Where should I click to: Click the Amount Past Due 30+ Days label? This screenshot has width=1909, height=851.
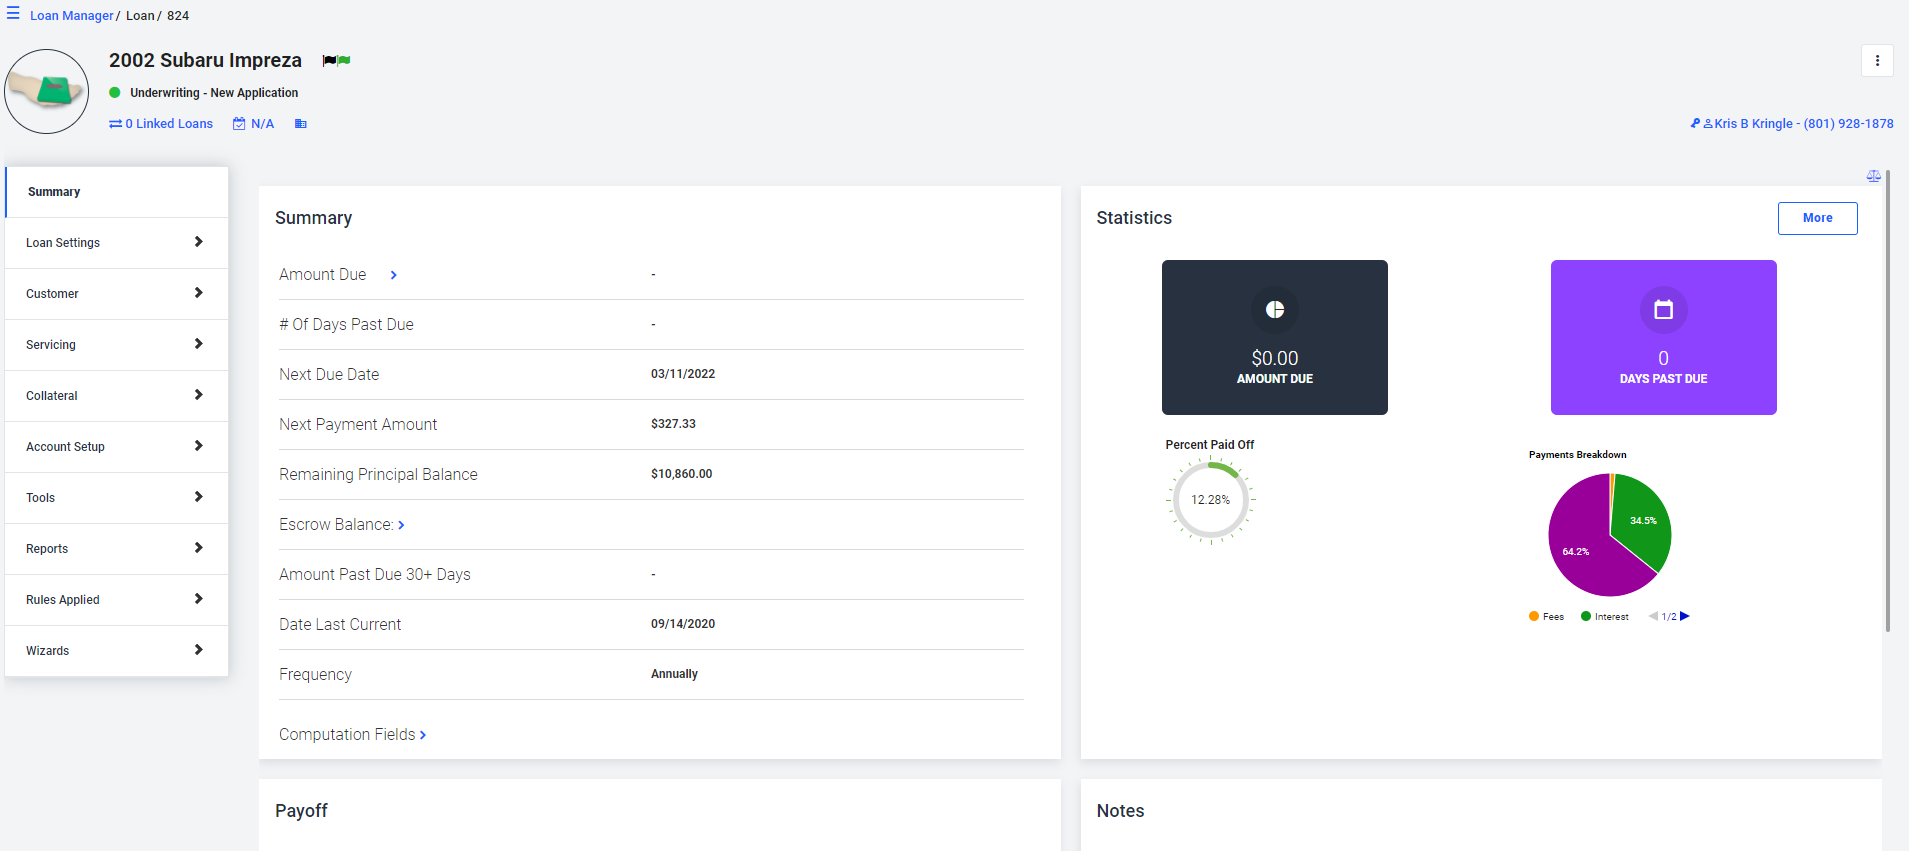[x=374, y=574]
